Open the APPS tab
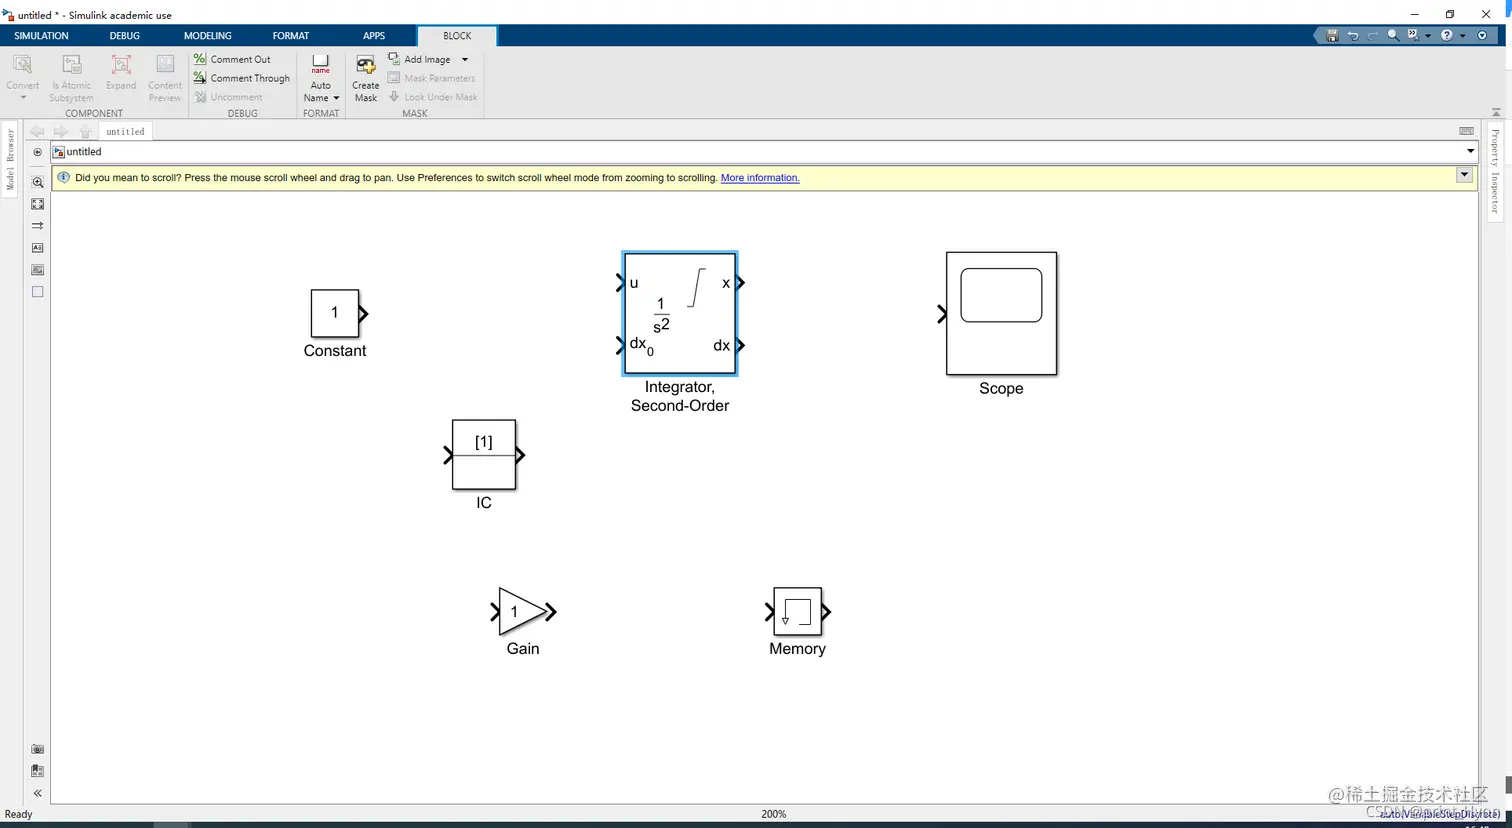This screenshot has height=828, width=1512. (374, 36)
